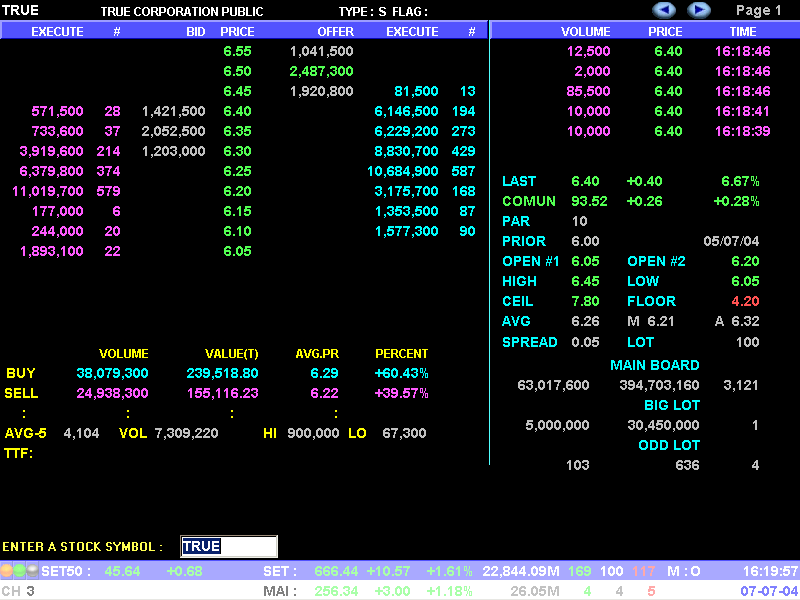Select the BIG LOT heading

click(671, 405)
